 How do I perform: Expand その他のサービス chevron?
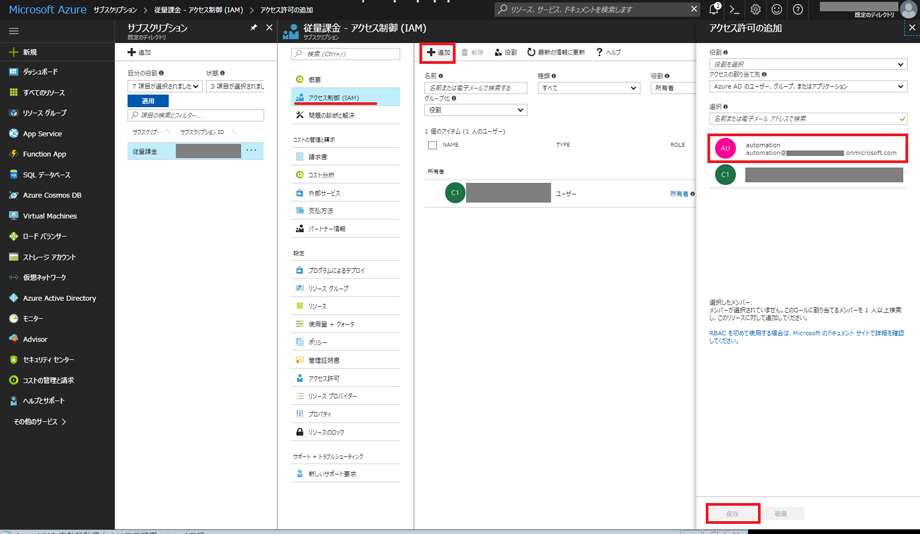[x=64, y=421]
